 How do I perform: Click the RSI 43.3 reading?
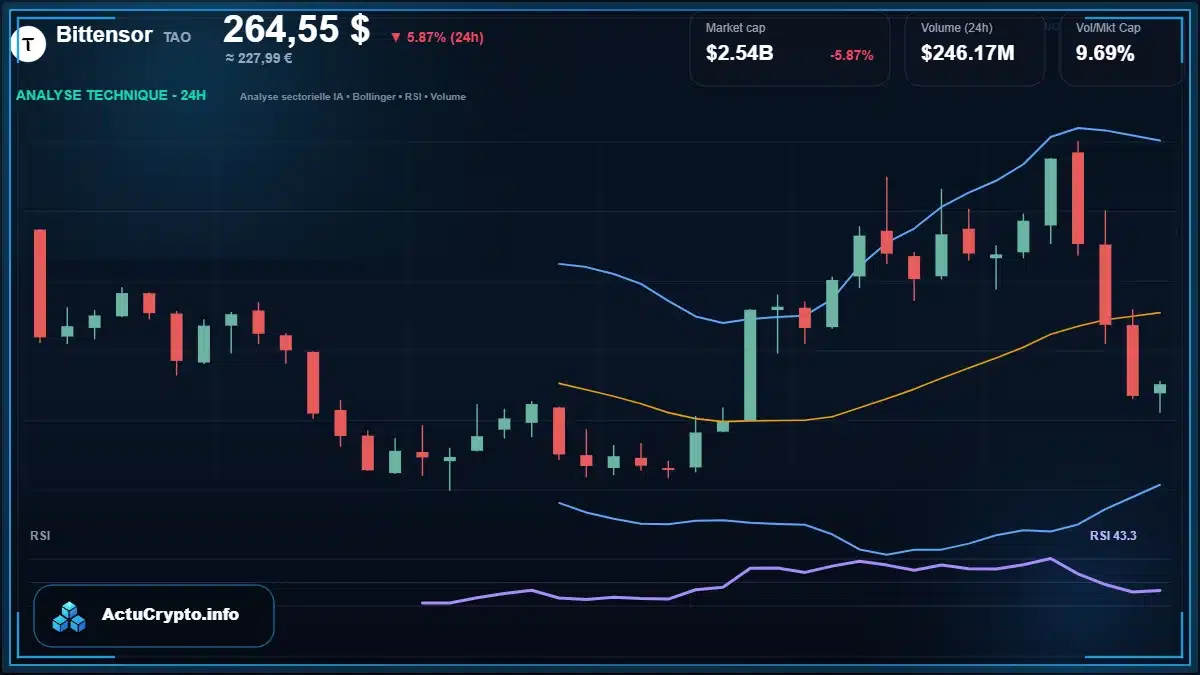tap(1113, 536)
